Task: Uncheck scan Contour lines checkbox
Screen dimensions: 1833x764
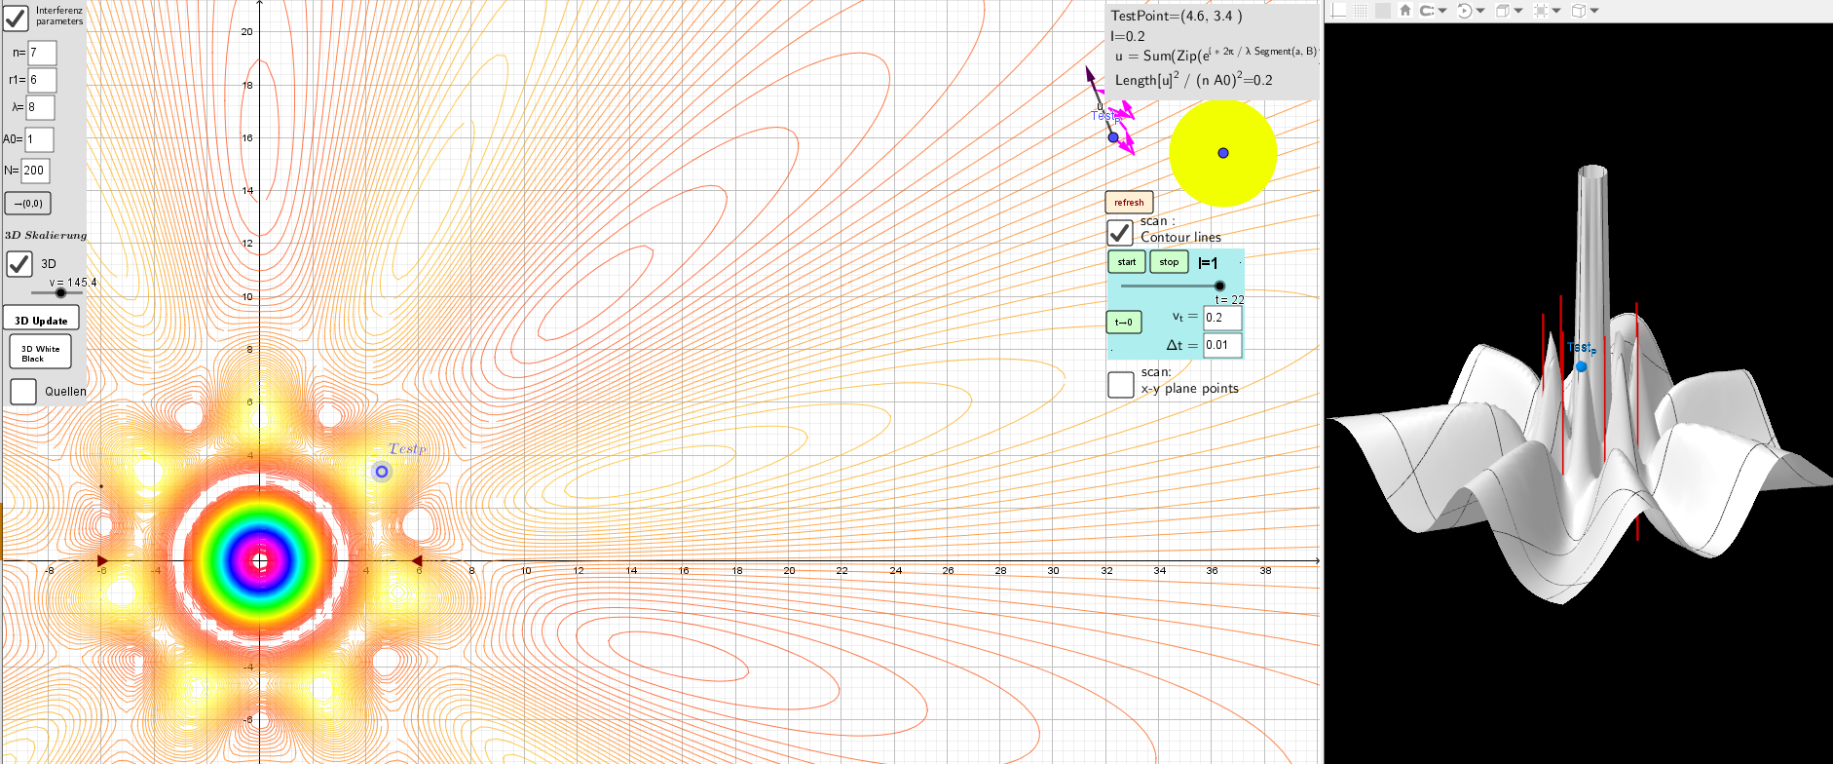Action: [1120, 232]
